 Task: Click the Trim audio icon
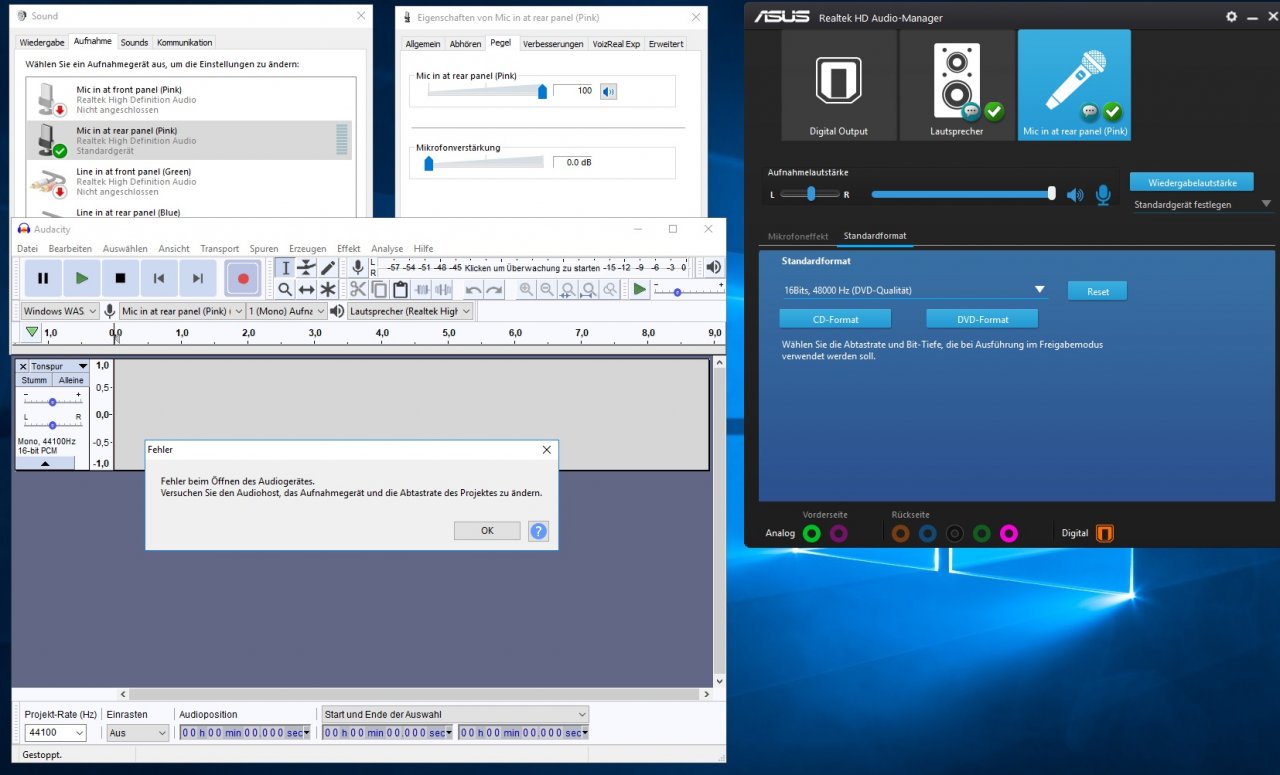pyautogui.click(x=422, y=289)
